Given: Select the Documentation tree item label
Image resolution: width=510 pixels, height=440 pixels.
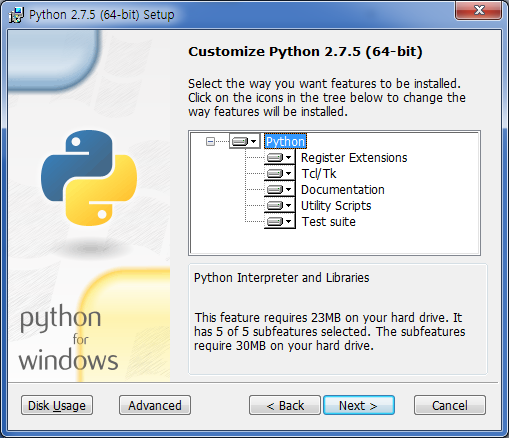Looking at the screenshot, I should 343,189.
